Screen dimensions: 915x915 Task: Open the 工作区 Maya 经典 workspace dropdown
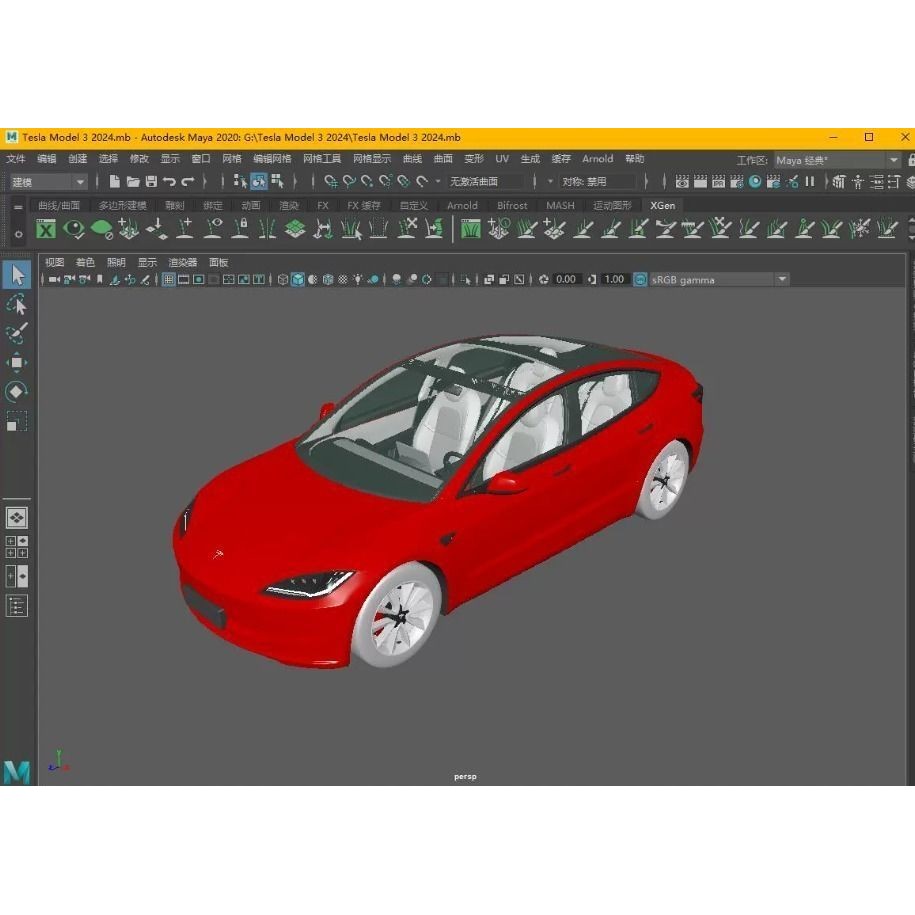click(837, 160)
